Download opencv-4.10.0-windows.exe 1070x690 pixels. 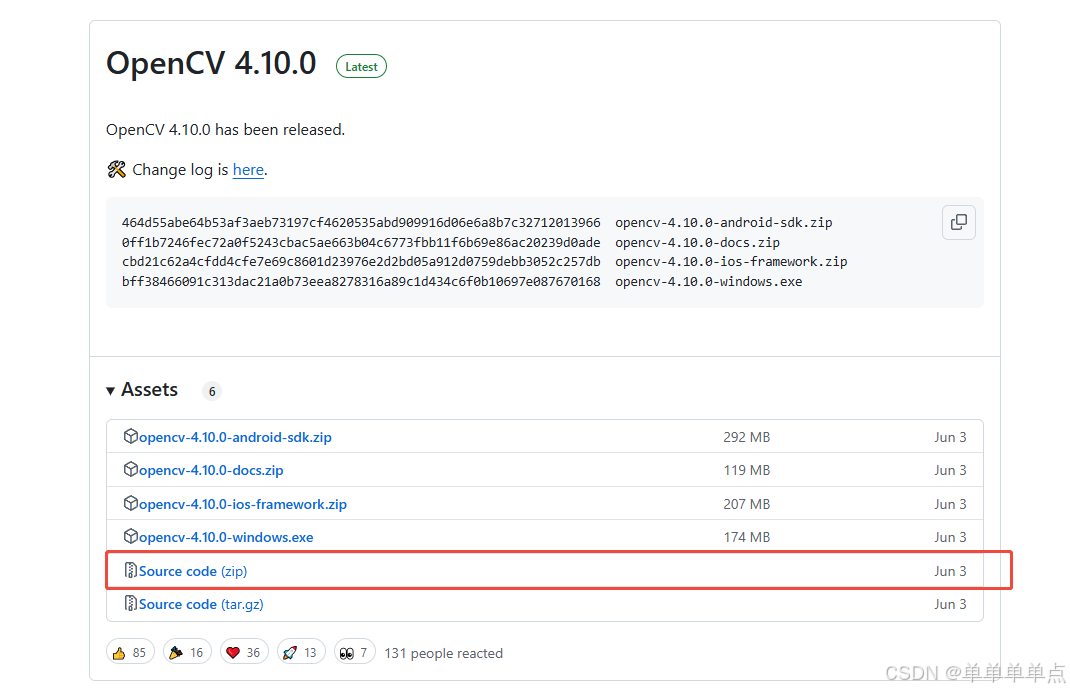click(226, 537)
